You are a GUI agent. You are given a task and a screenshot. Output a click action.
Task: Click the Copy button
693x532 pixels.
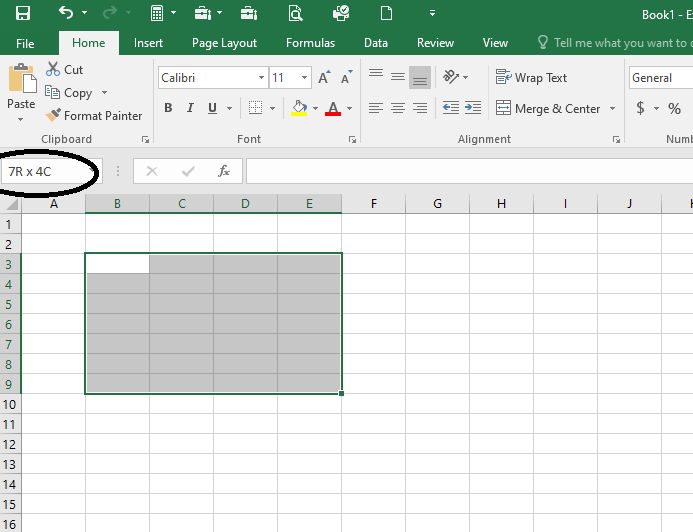(69, 93)
